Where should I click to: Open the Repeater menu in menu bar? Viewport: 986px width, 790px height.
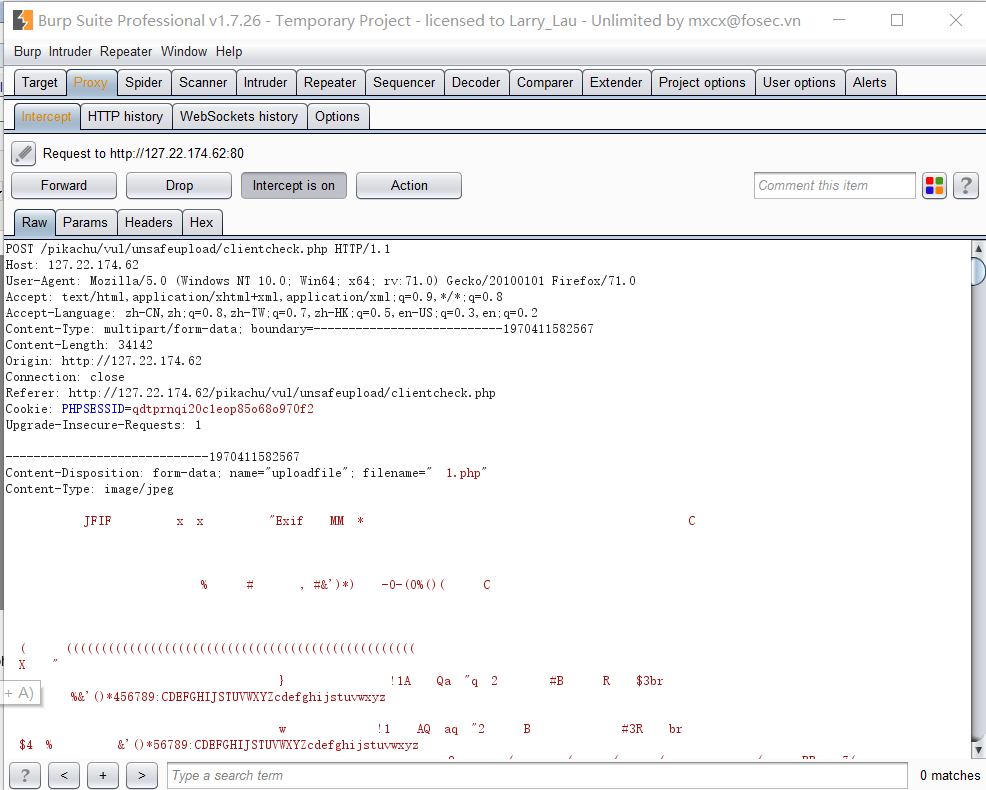click(126, 52)
